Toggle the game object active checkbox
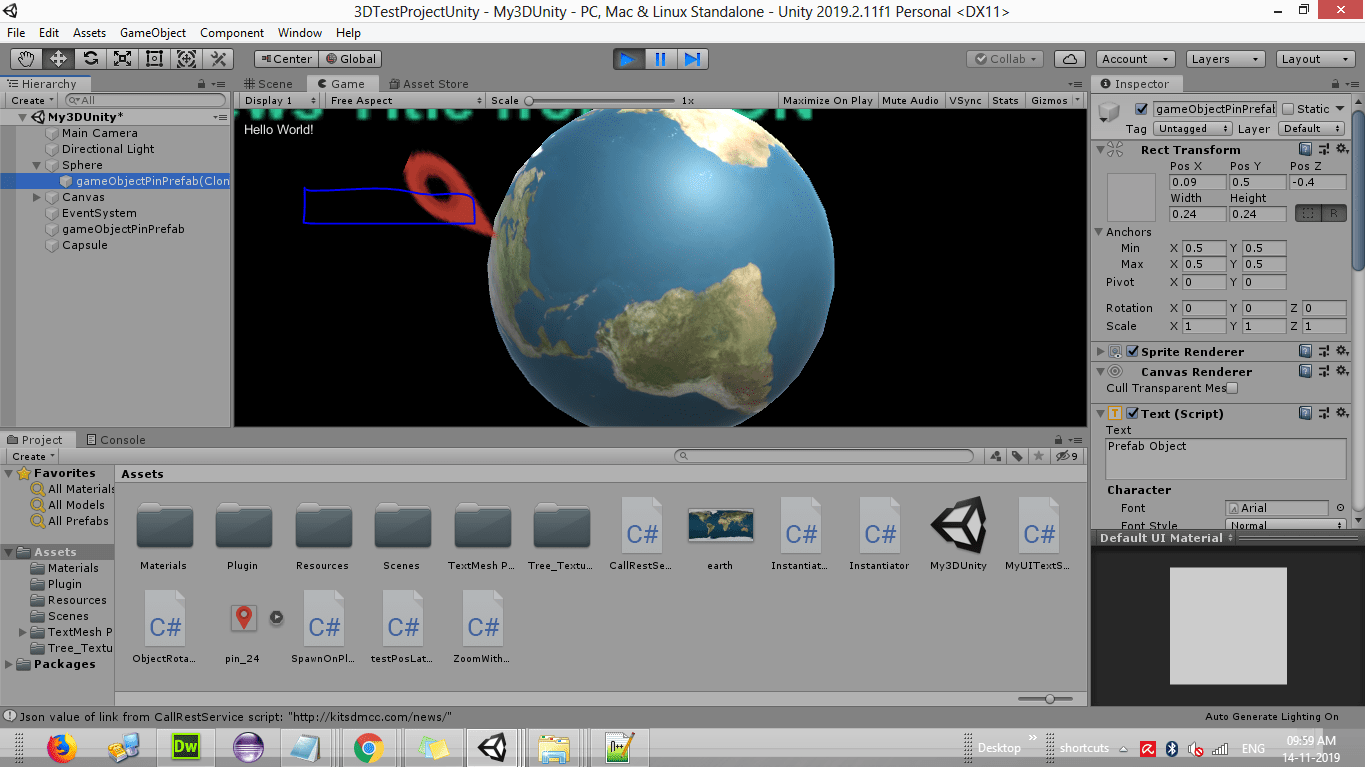This screenshot has height=767, width=1365. click(x=1141, y=109)
